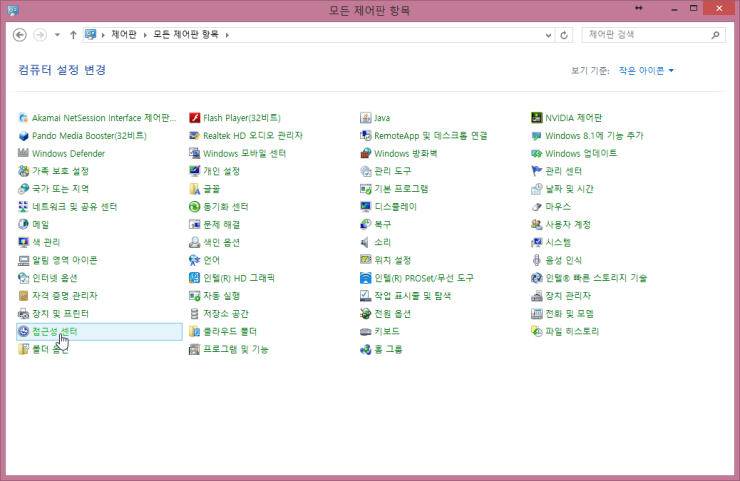Open the 마우스 icon
Viewport: 740px width, 481px height.
[x=536, y=207]
